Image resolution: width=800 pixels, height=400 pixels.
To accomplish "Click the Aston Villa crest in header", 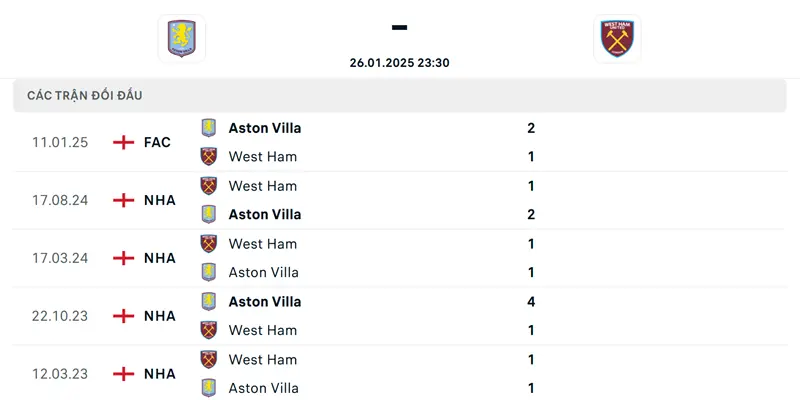I will (x=181, y=39).
